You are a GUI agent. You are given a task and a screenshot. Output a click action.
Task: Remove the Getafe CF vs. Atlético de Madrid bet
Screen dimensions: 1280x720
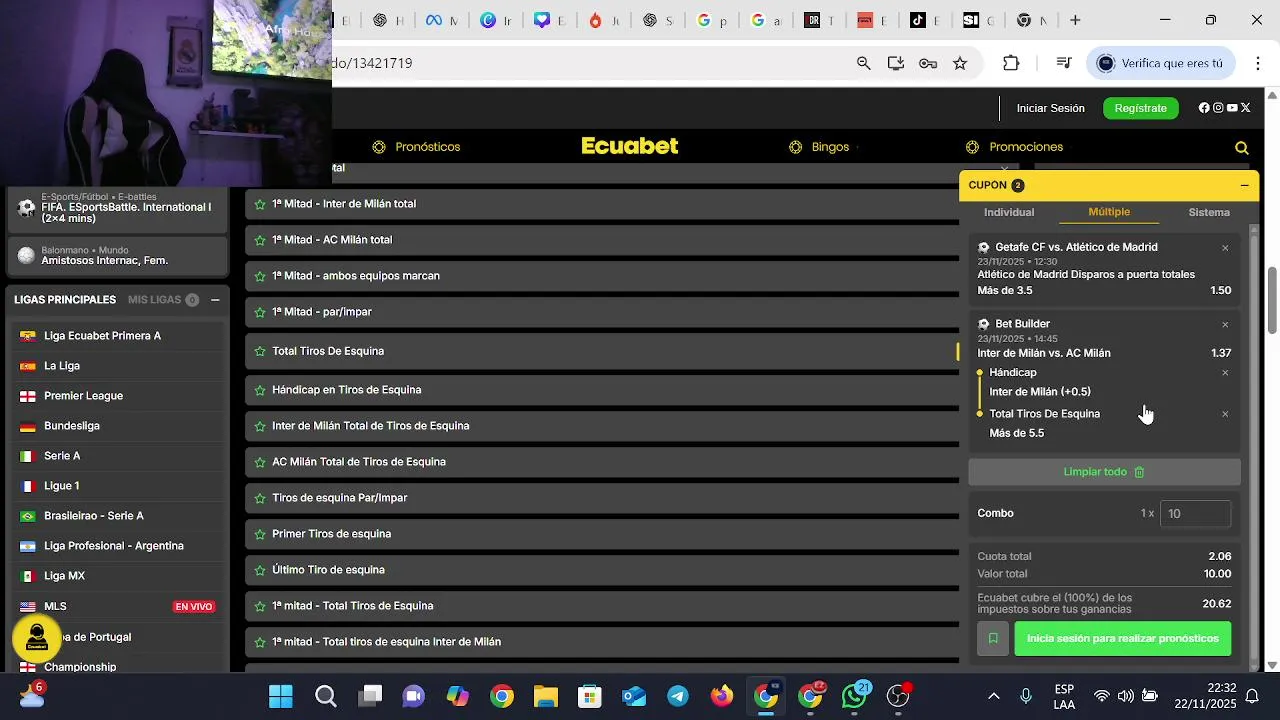pyautogui.click(x=1225, y=248)
